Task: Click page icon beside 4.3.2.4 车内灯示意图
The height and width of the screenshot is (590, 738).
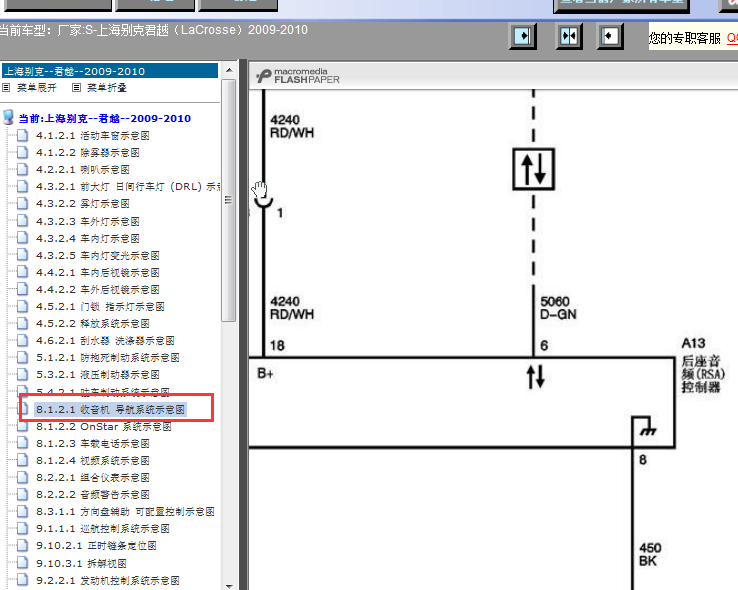Action: coord(22,238)
